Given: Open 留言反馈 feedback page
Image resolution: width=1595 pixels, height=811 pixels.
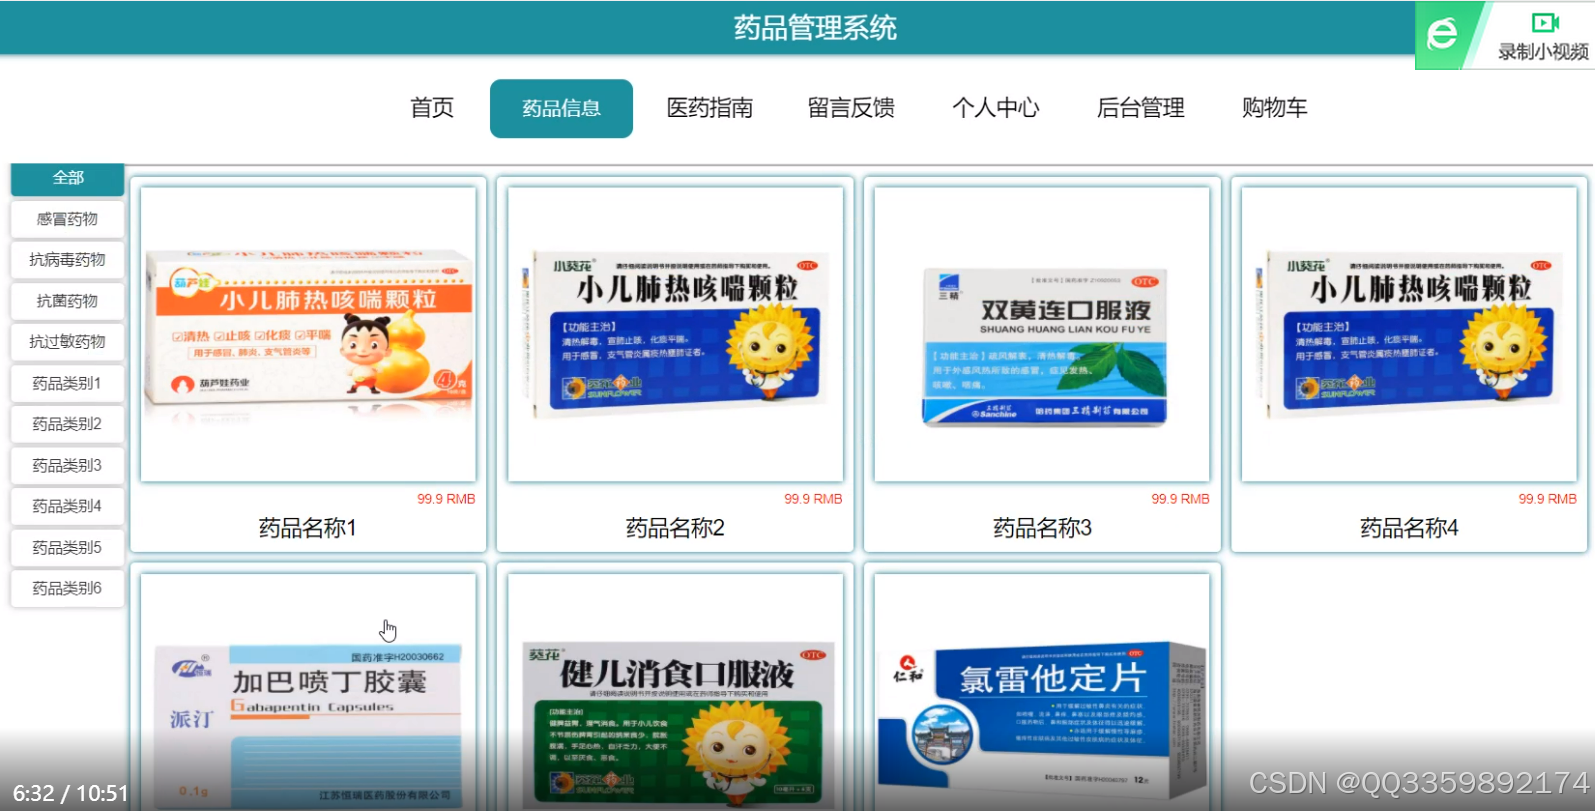Looking at the screenshot, I should pos(851,108).
